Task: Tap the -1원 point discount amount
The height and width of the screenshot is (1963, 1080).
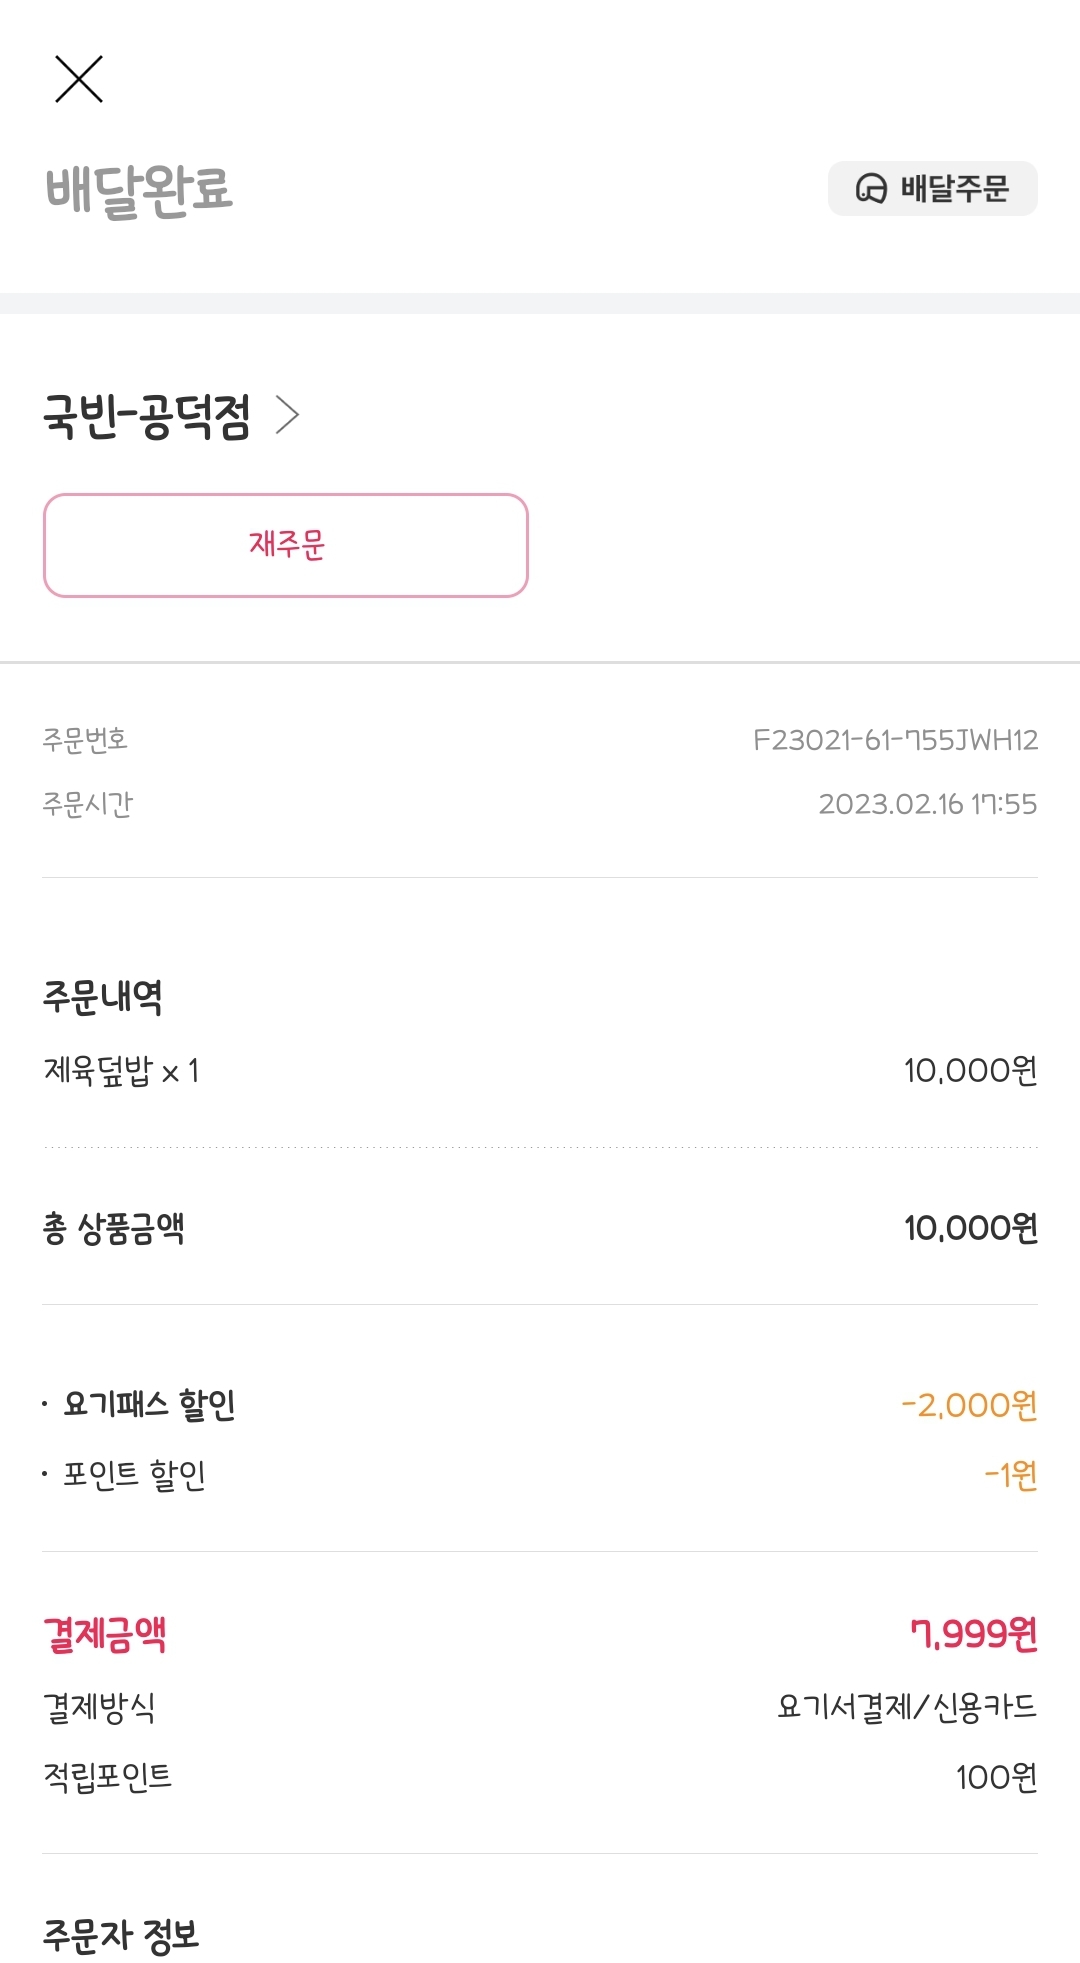Action: [1010, 1474]
